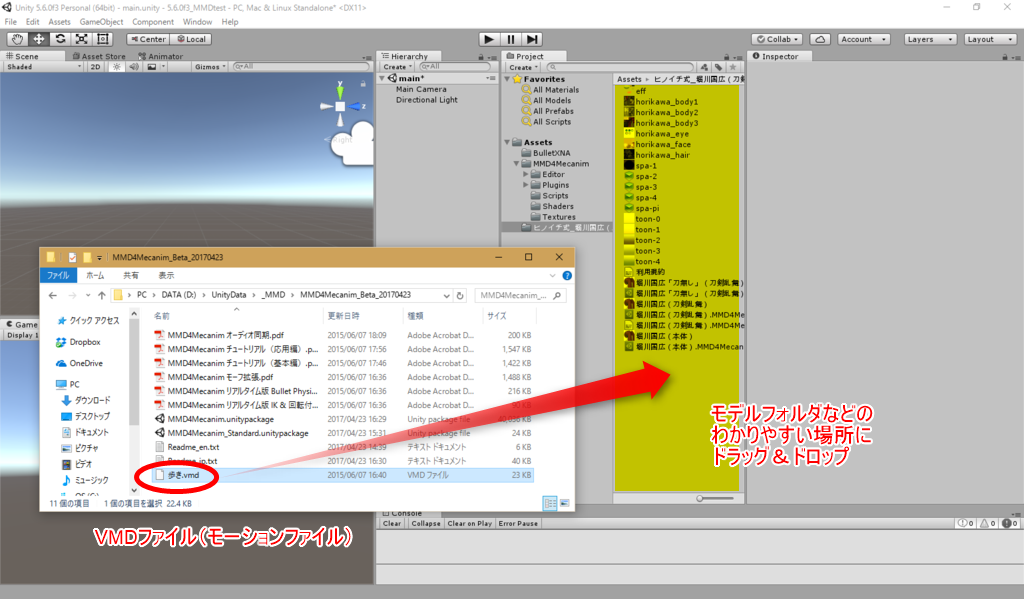Open the Gizmos dropdown
Image resolution: width=1024 pixels, height=599 pixels.
coord(210,67)
